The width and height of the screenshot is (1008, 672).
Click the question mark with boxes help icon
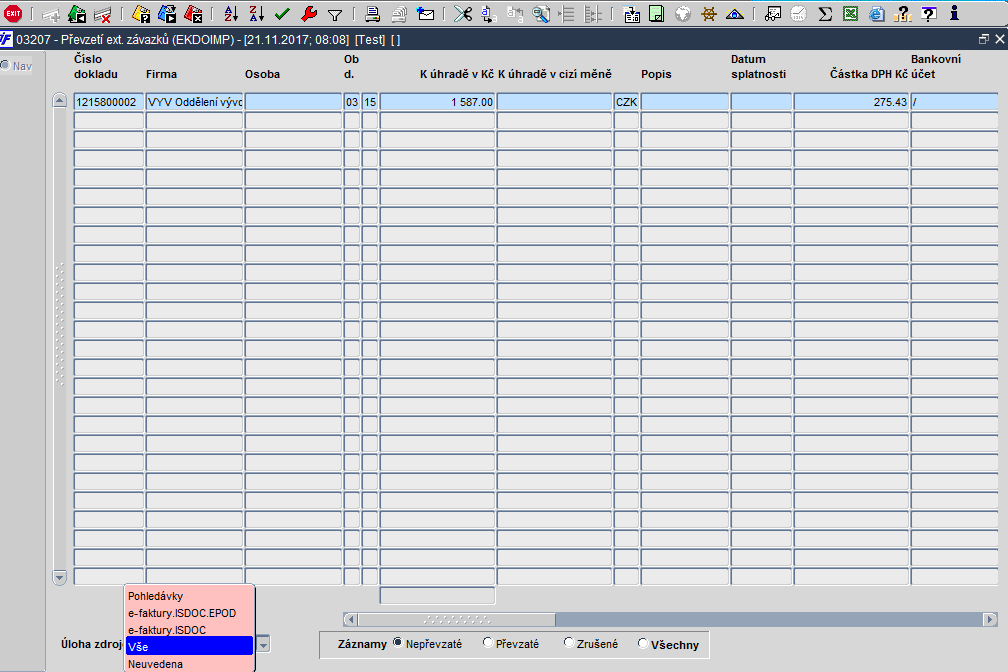point(903,14)
